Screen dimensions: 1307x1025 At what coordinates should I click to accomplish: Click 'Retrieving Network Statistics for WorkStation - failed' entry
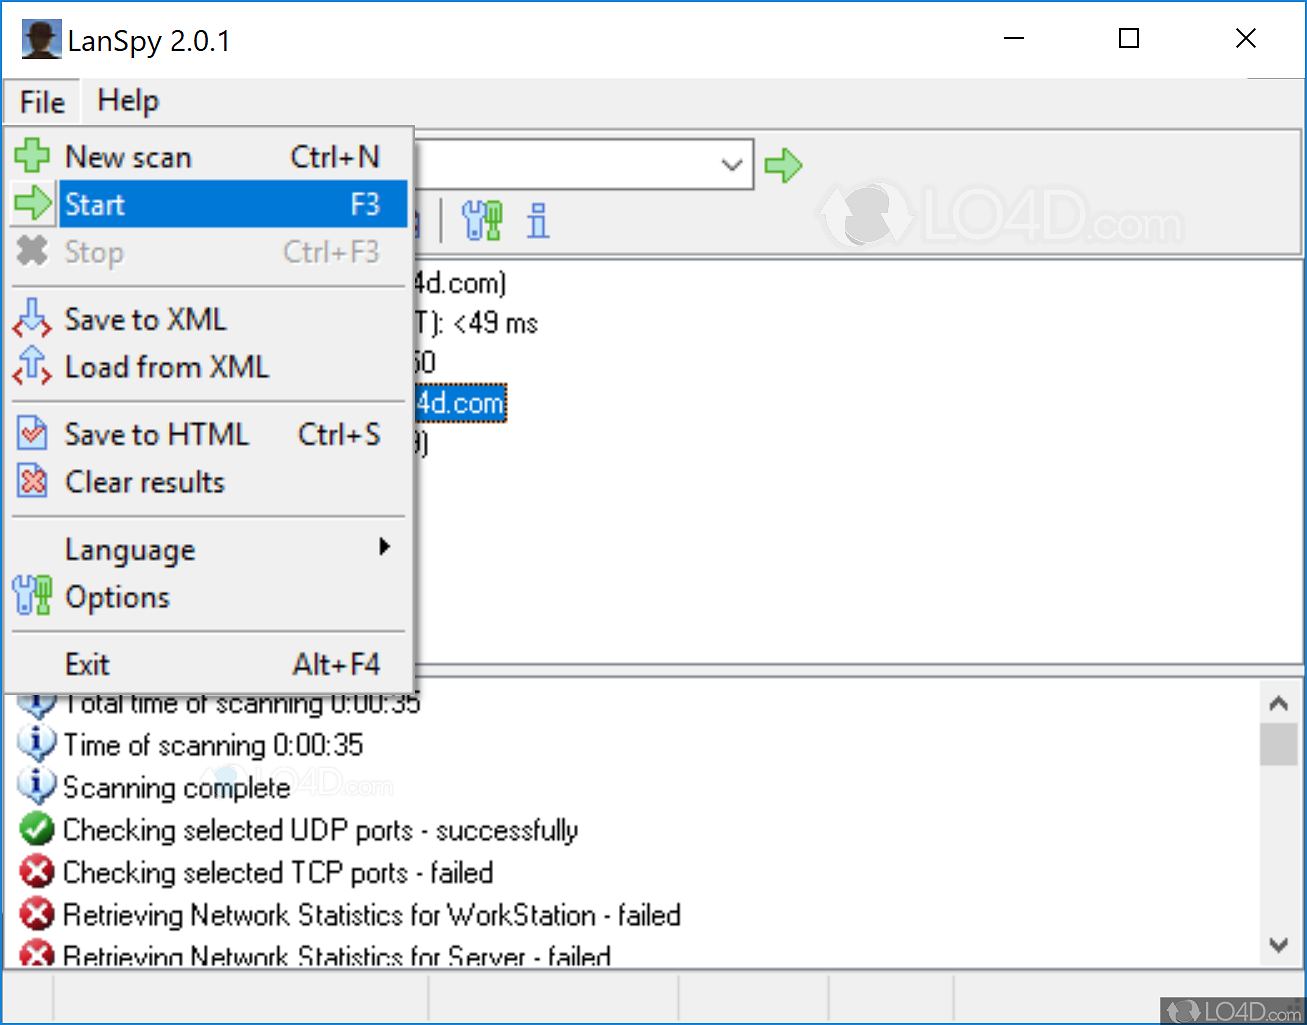coord(372,915)
